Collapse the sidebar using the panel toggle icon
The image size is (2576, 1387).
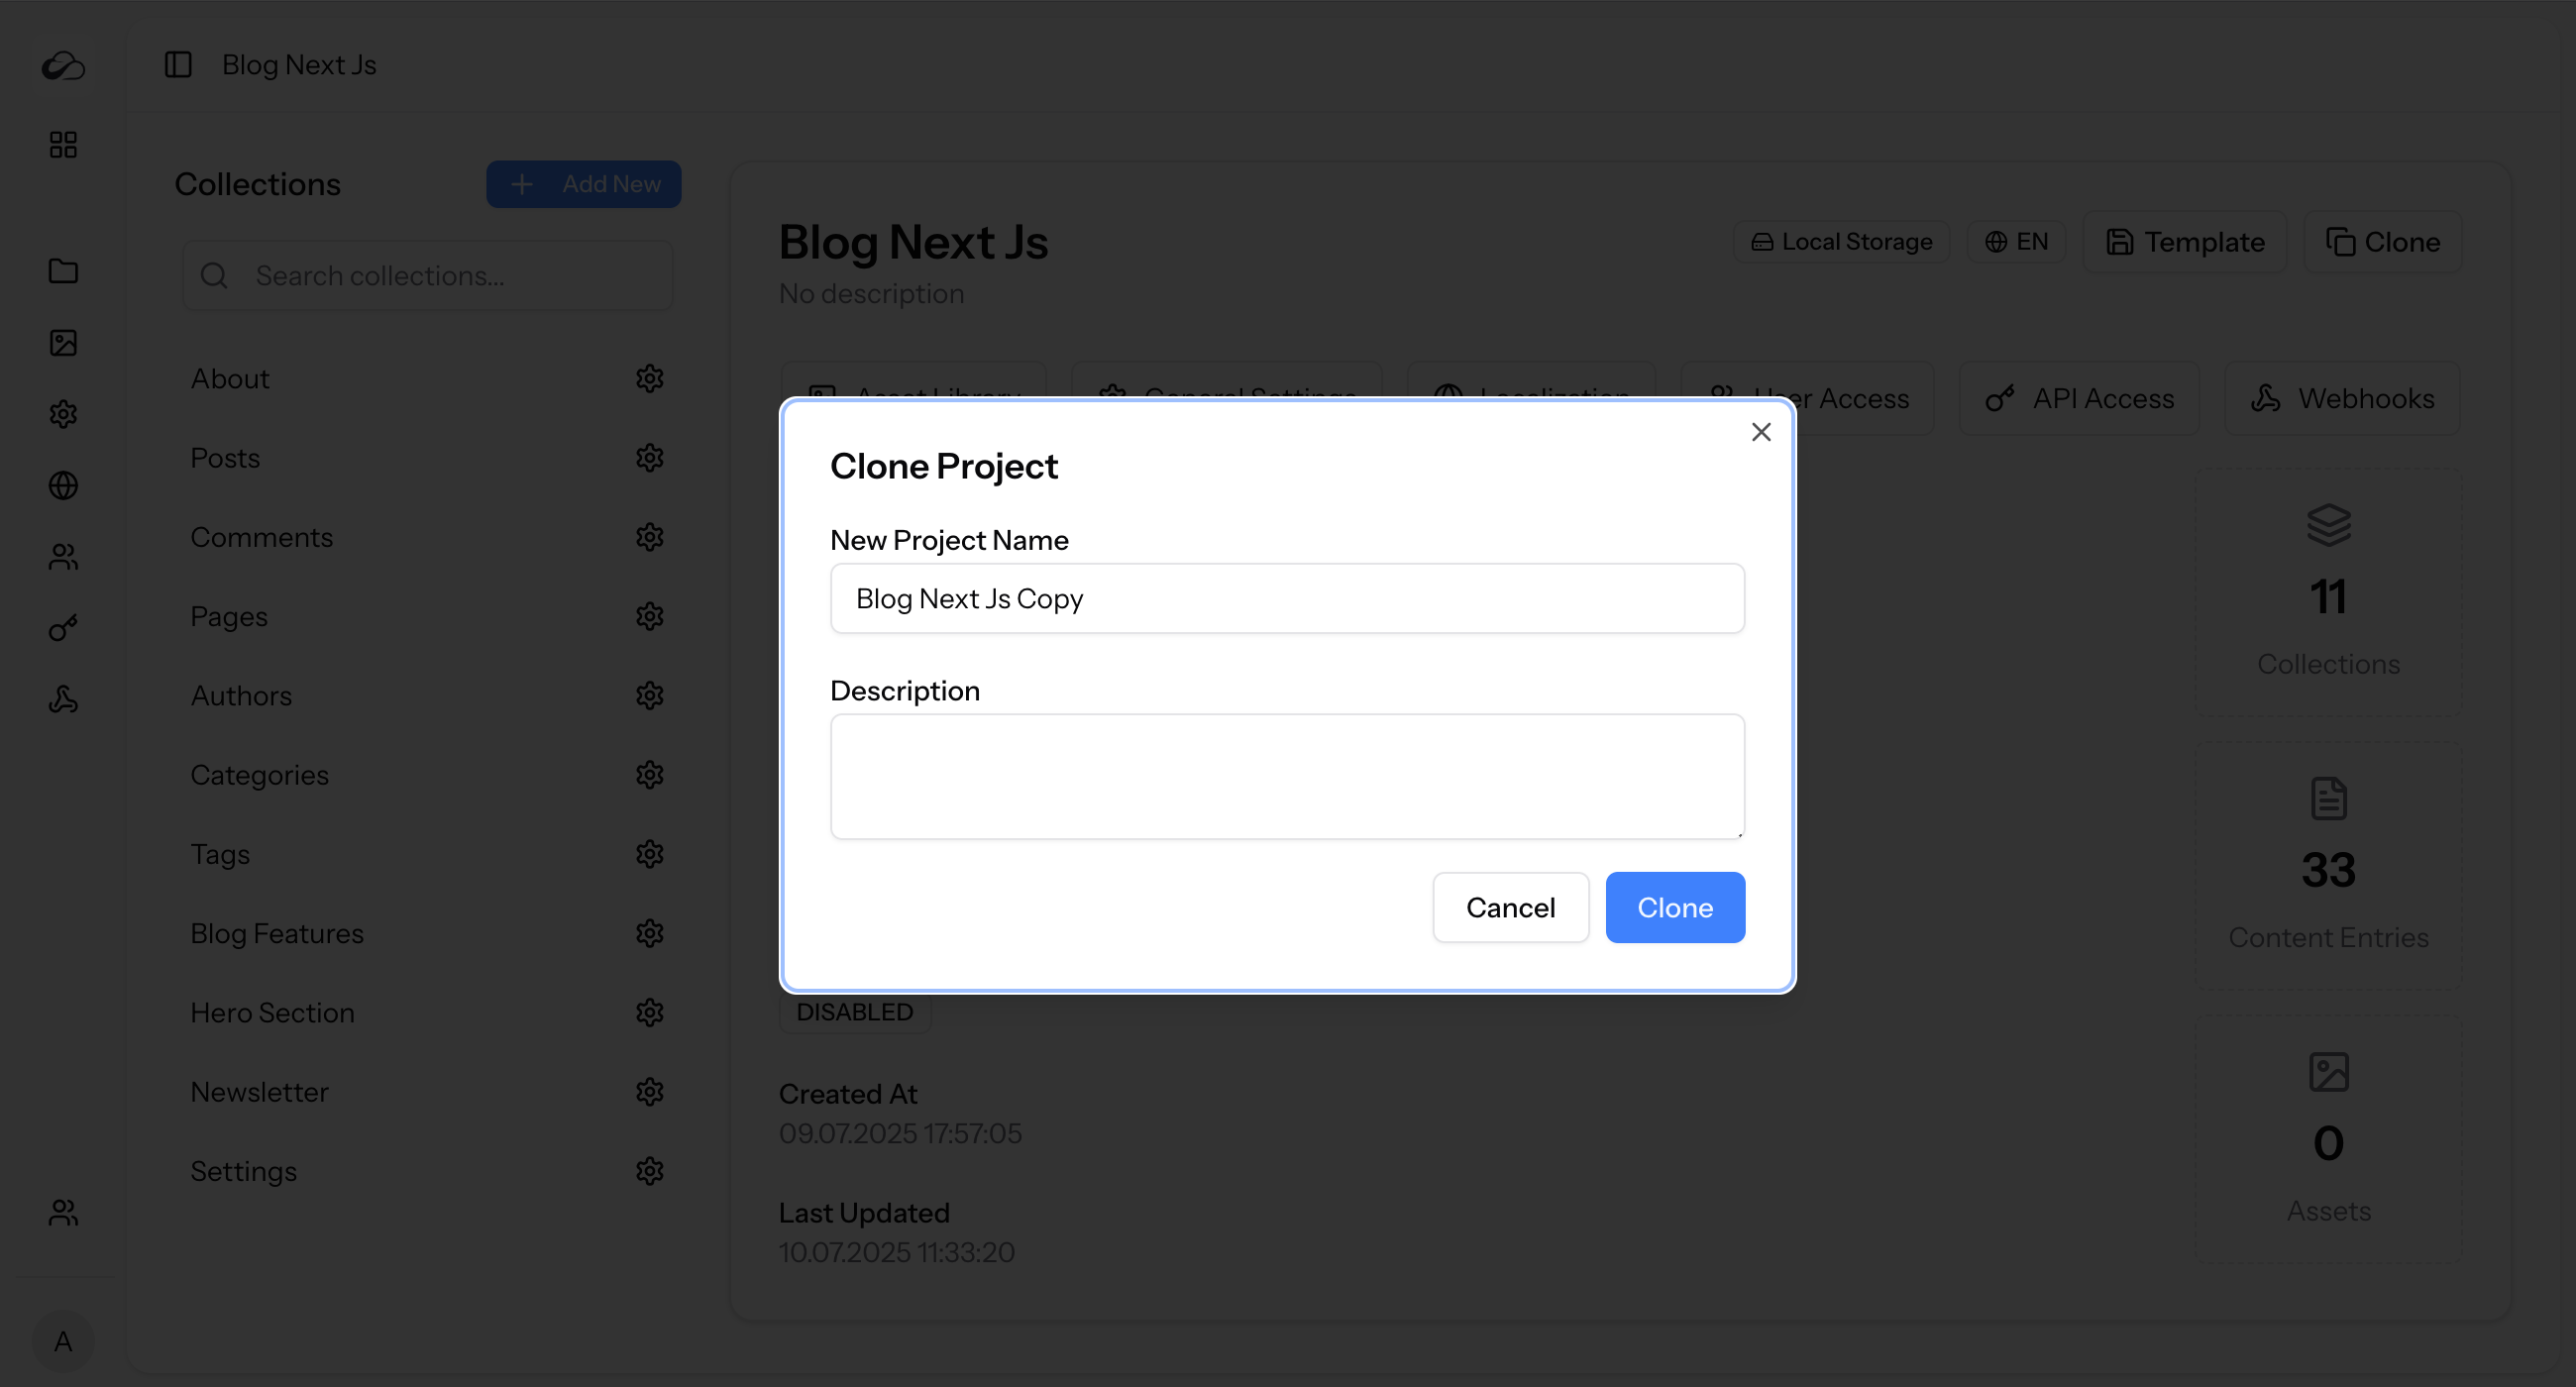click(x=177, y=64)
